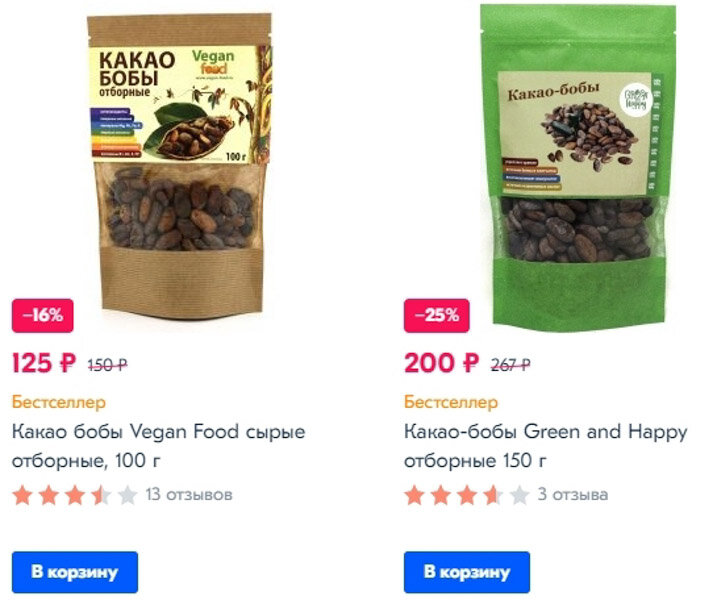This screenshot has width=717, height=600.
Task: Click fifth grey star of Green and Happy rating
Action: pos(519,495)
